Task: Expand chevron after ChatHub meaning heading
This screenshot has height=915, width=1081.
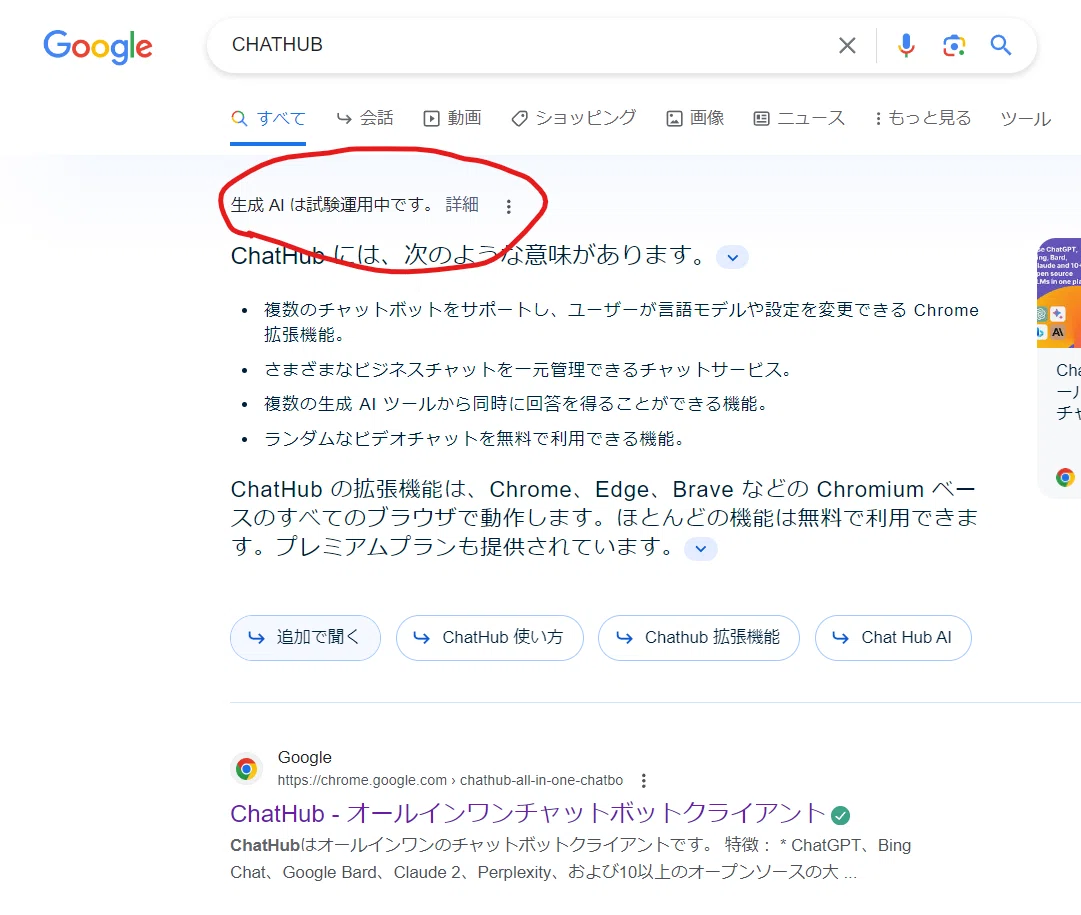Action: click(x=732, y=257)
